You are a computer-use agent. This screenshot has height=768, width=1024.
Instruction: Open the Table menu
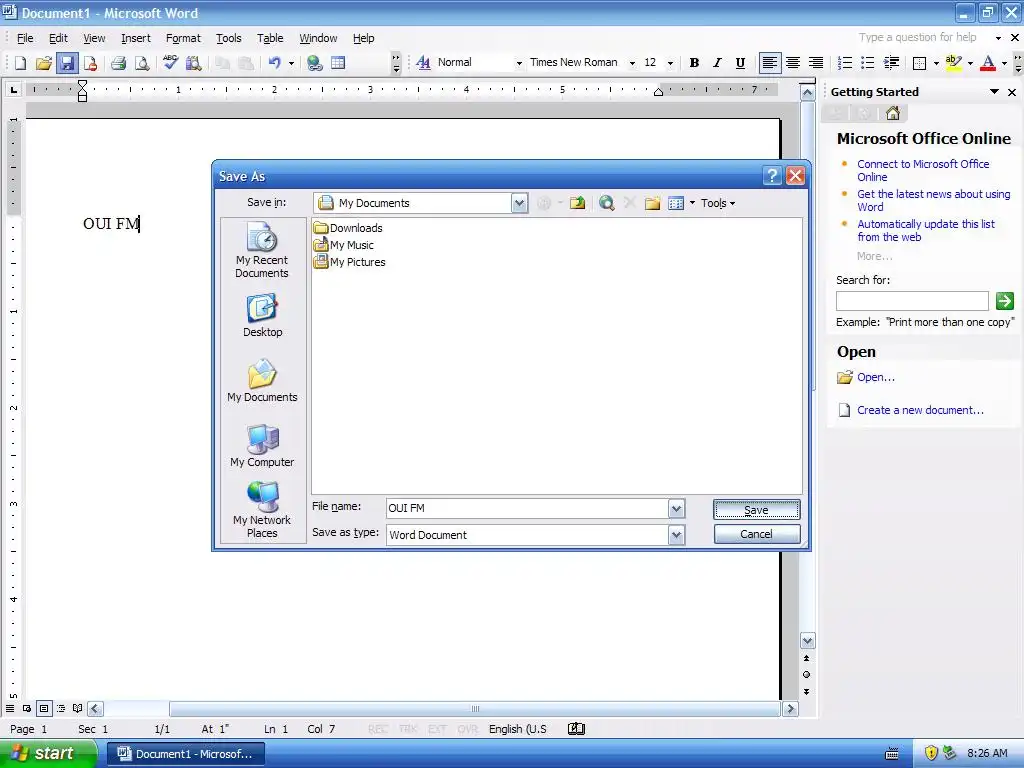pyautogui.click(x=270, y=38)
